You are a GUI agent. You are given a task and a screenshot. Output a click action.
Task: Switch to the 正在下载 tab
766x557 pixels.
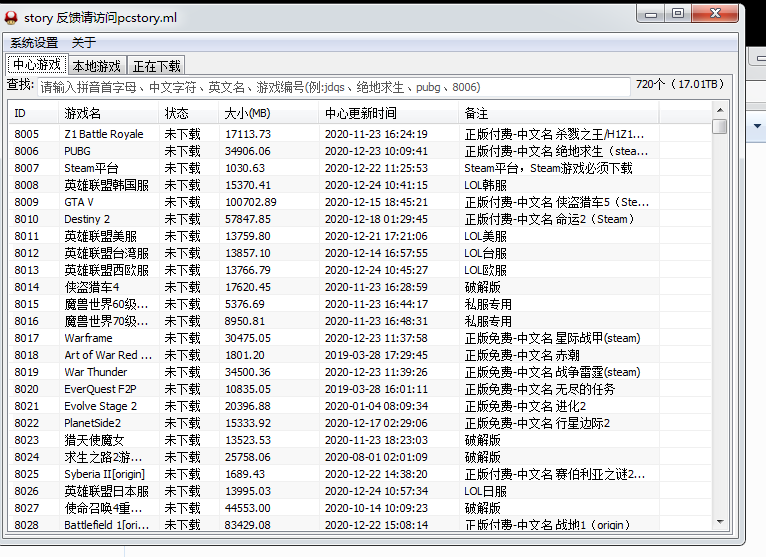click(x=156, y=65)
